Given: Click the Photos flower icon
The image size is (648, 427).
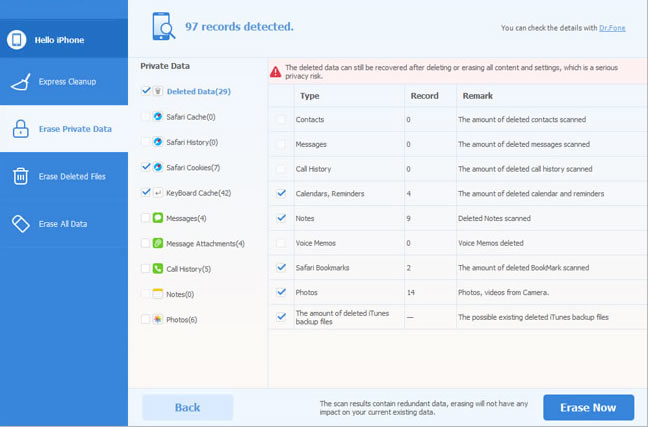Looking at the screenshot, I should 158,319.
